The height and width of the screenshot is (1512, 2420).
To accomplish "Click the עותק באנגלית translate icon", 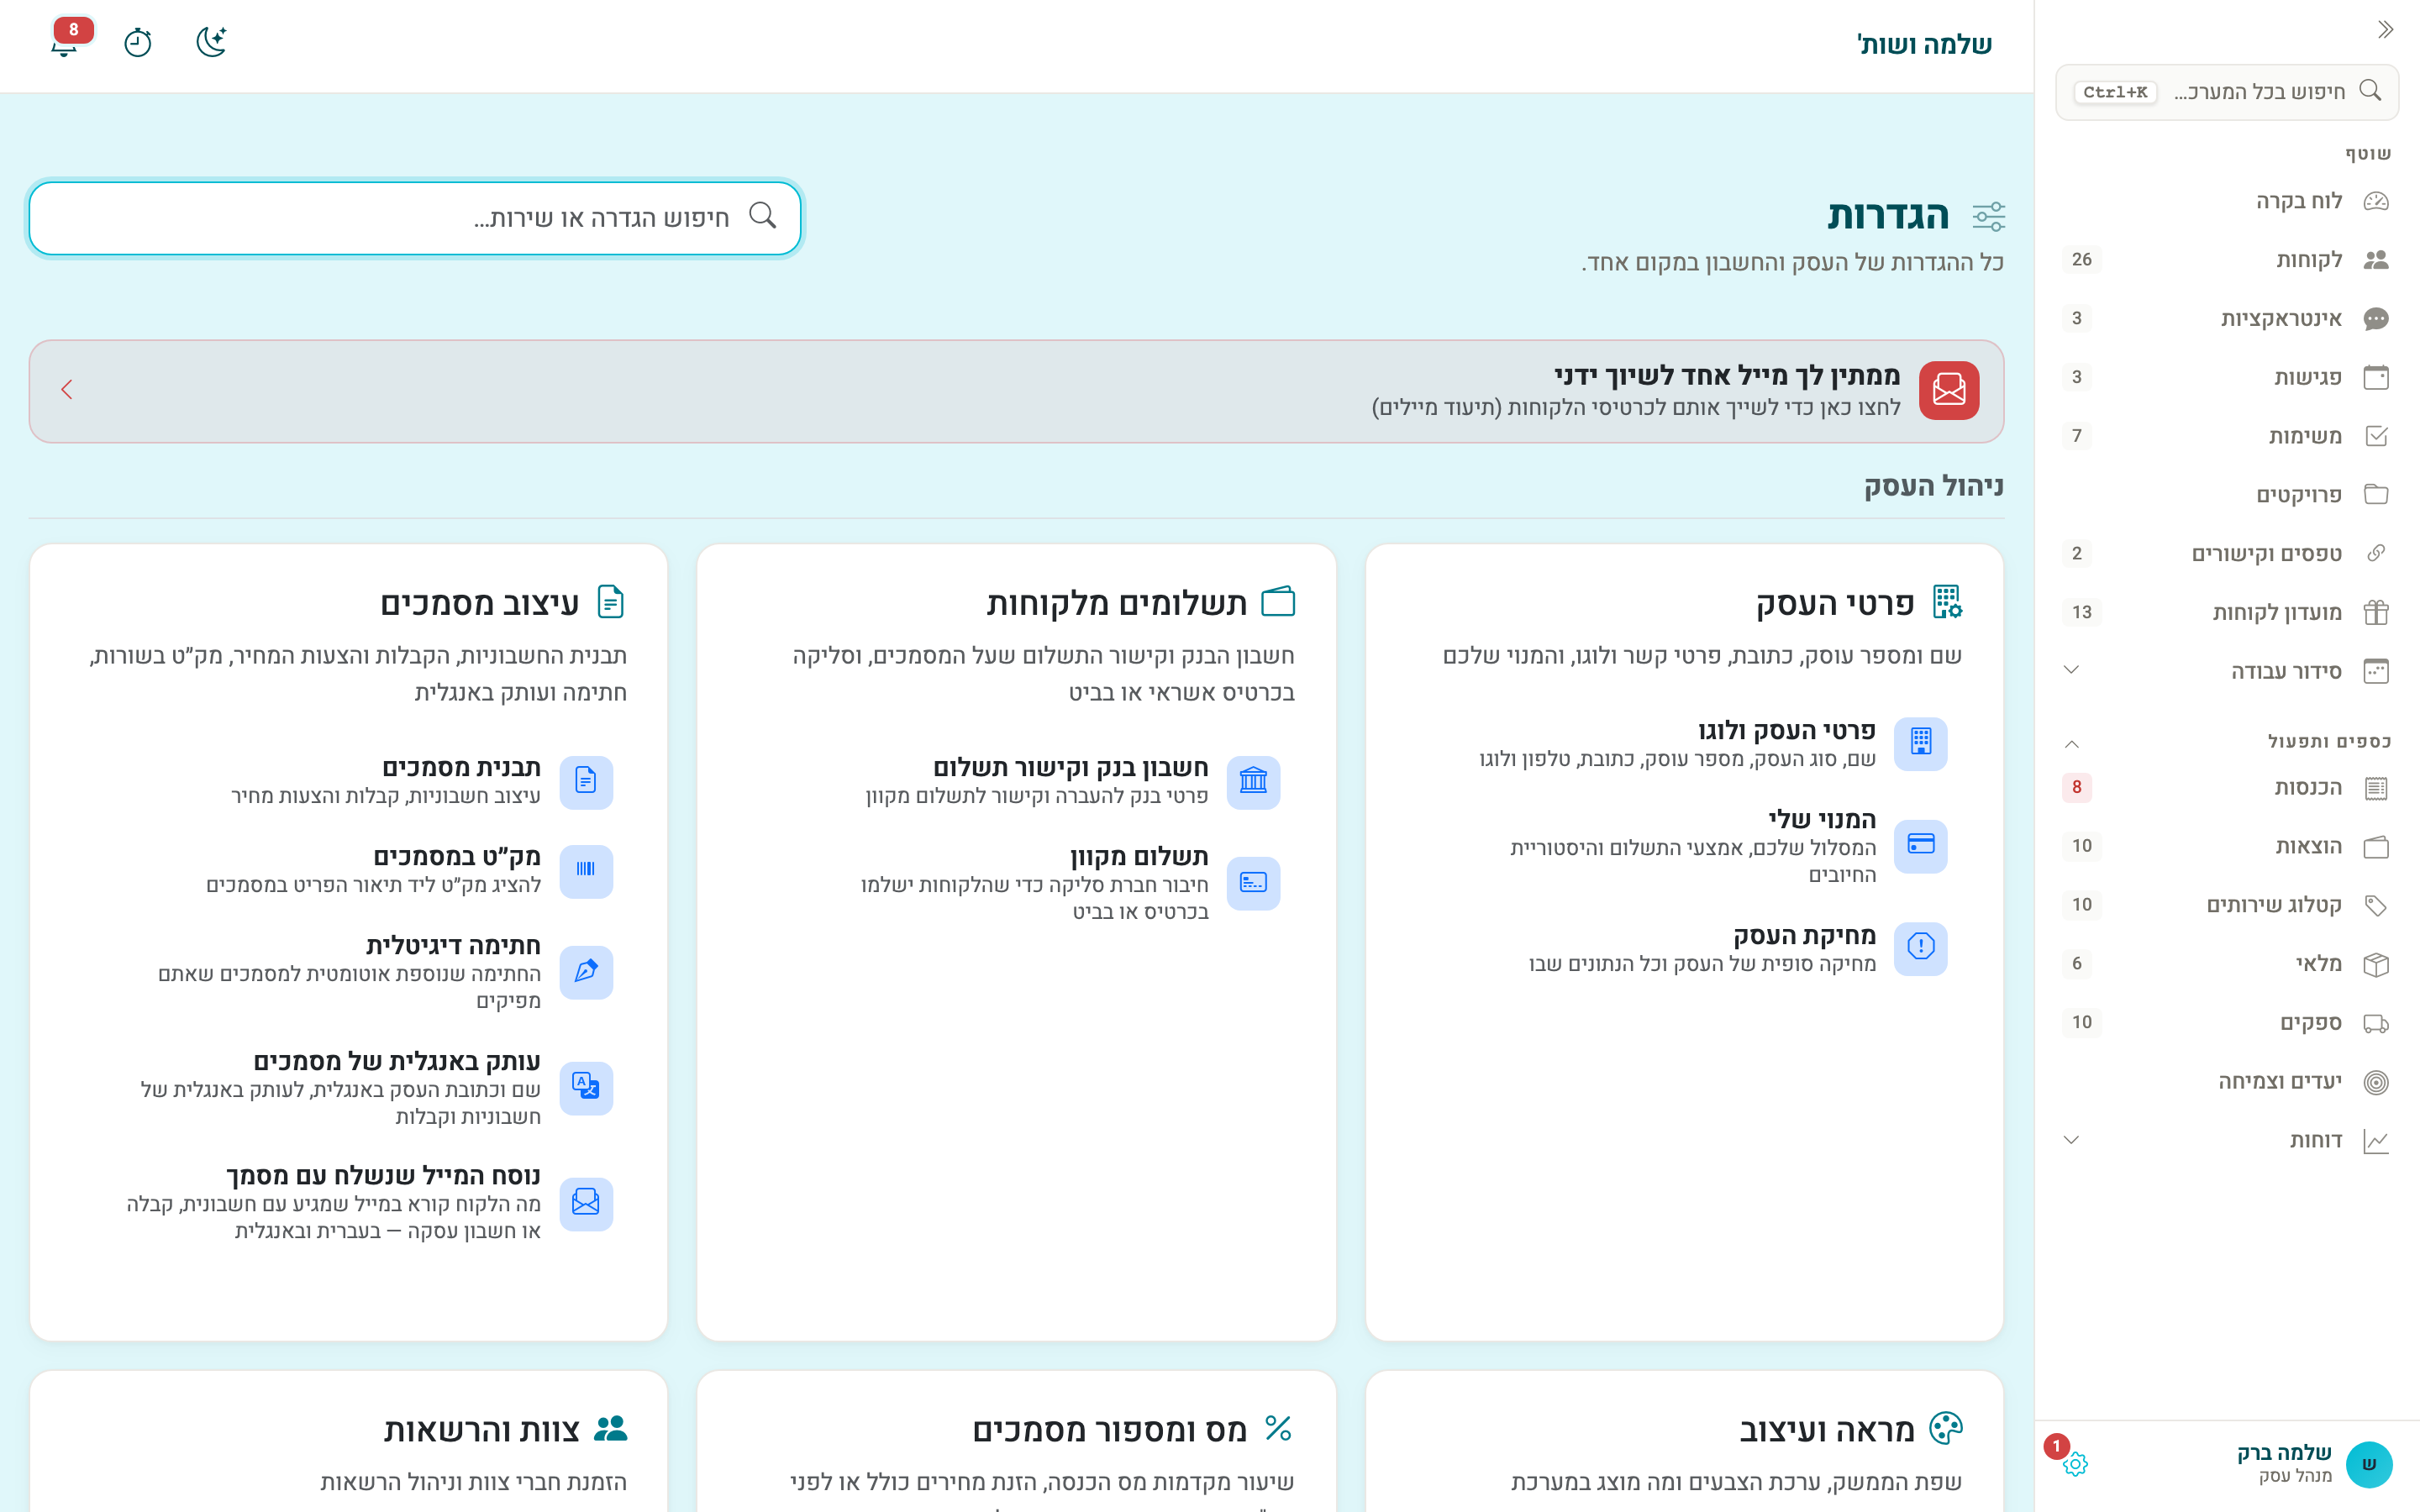I will tap(586, 1087).
